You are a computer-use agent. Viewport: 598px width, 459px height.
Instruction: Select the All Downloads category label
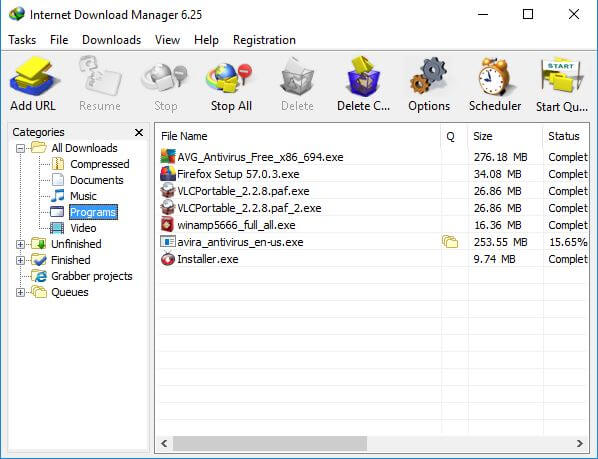point(84,148)
